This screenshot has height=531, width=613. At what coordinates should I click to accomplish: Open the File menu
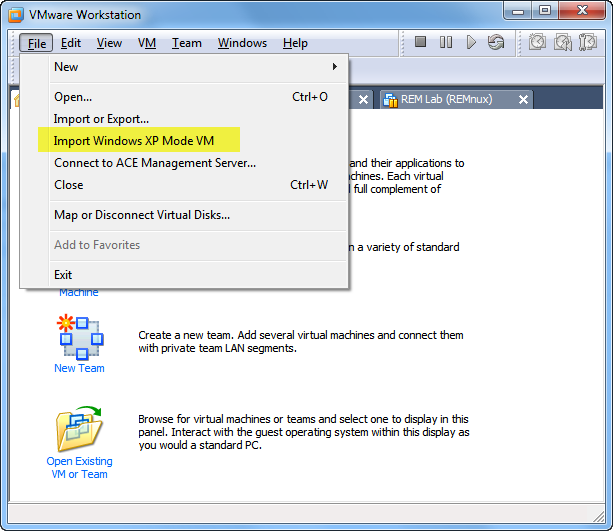[36, 43]
